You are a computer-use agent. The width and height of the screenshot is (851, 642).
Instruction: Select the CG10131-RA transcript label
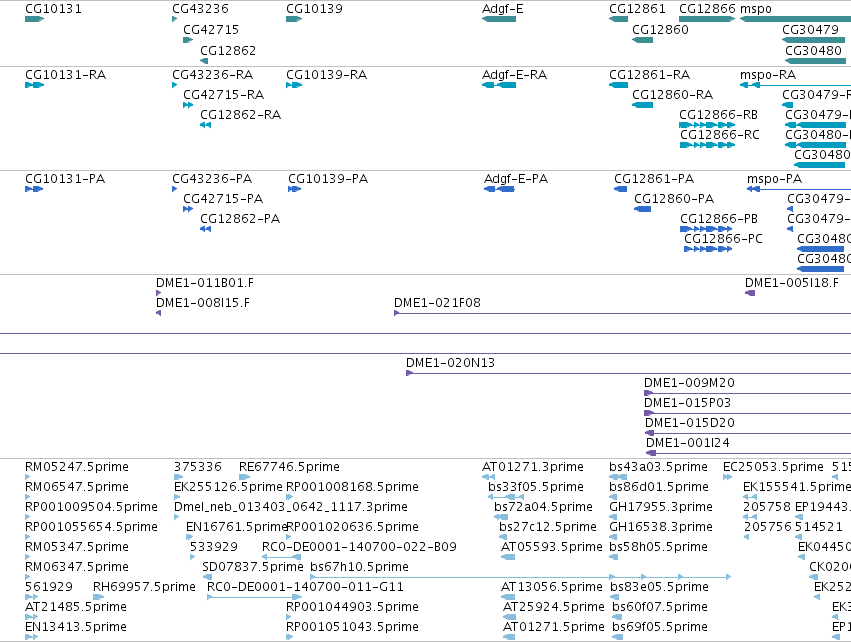click(x=65, y=74)
